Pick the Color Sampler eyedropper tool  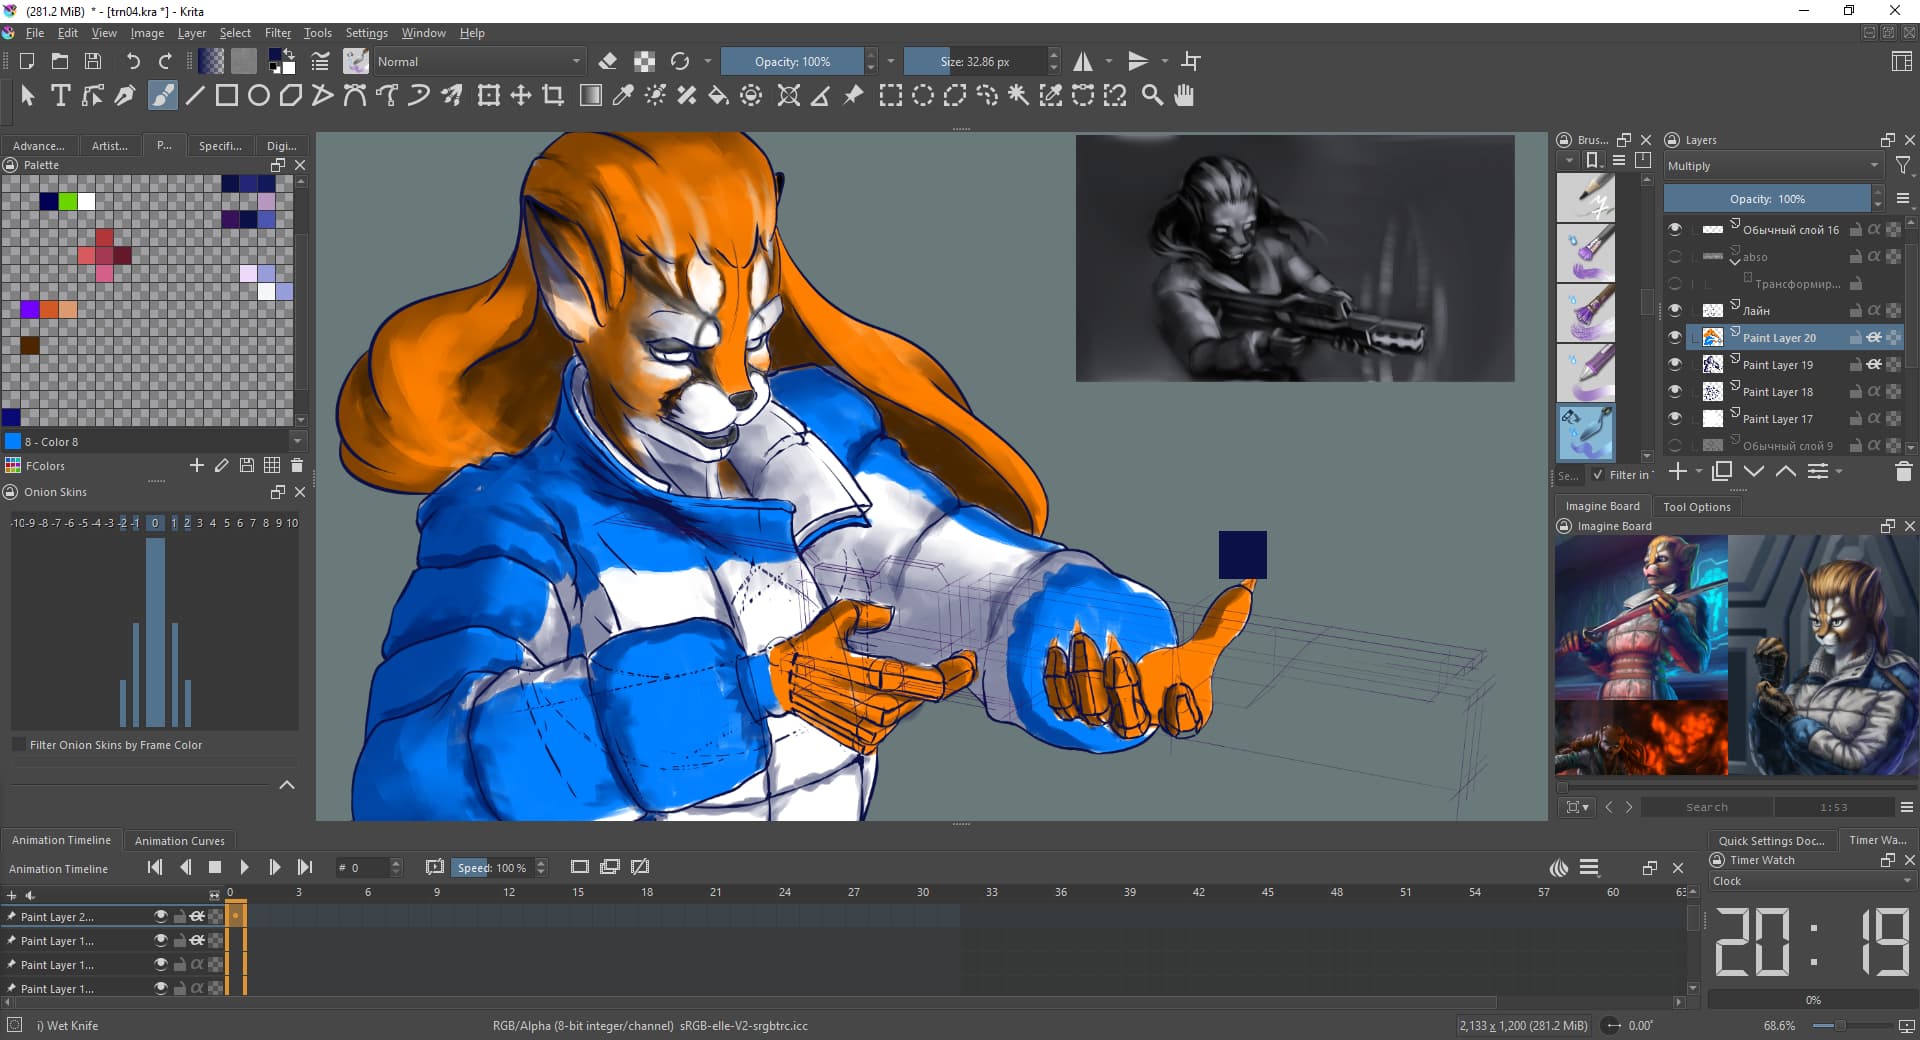pyautogui.click(x=623, y=96)
